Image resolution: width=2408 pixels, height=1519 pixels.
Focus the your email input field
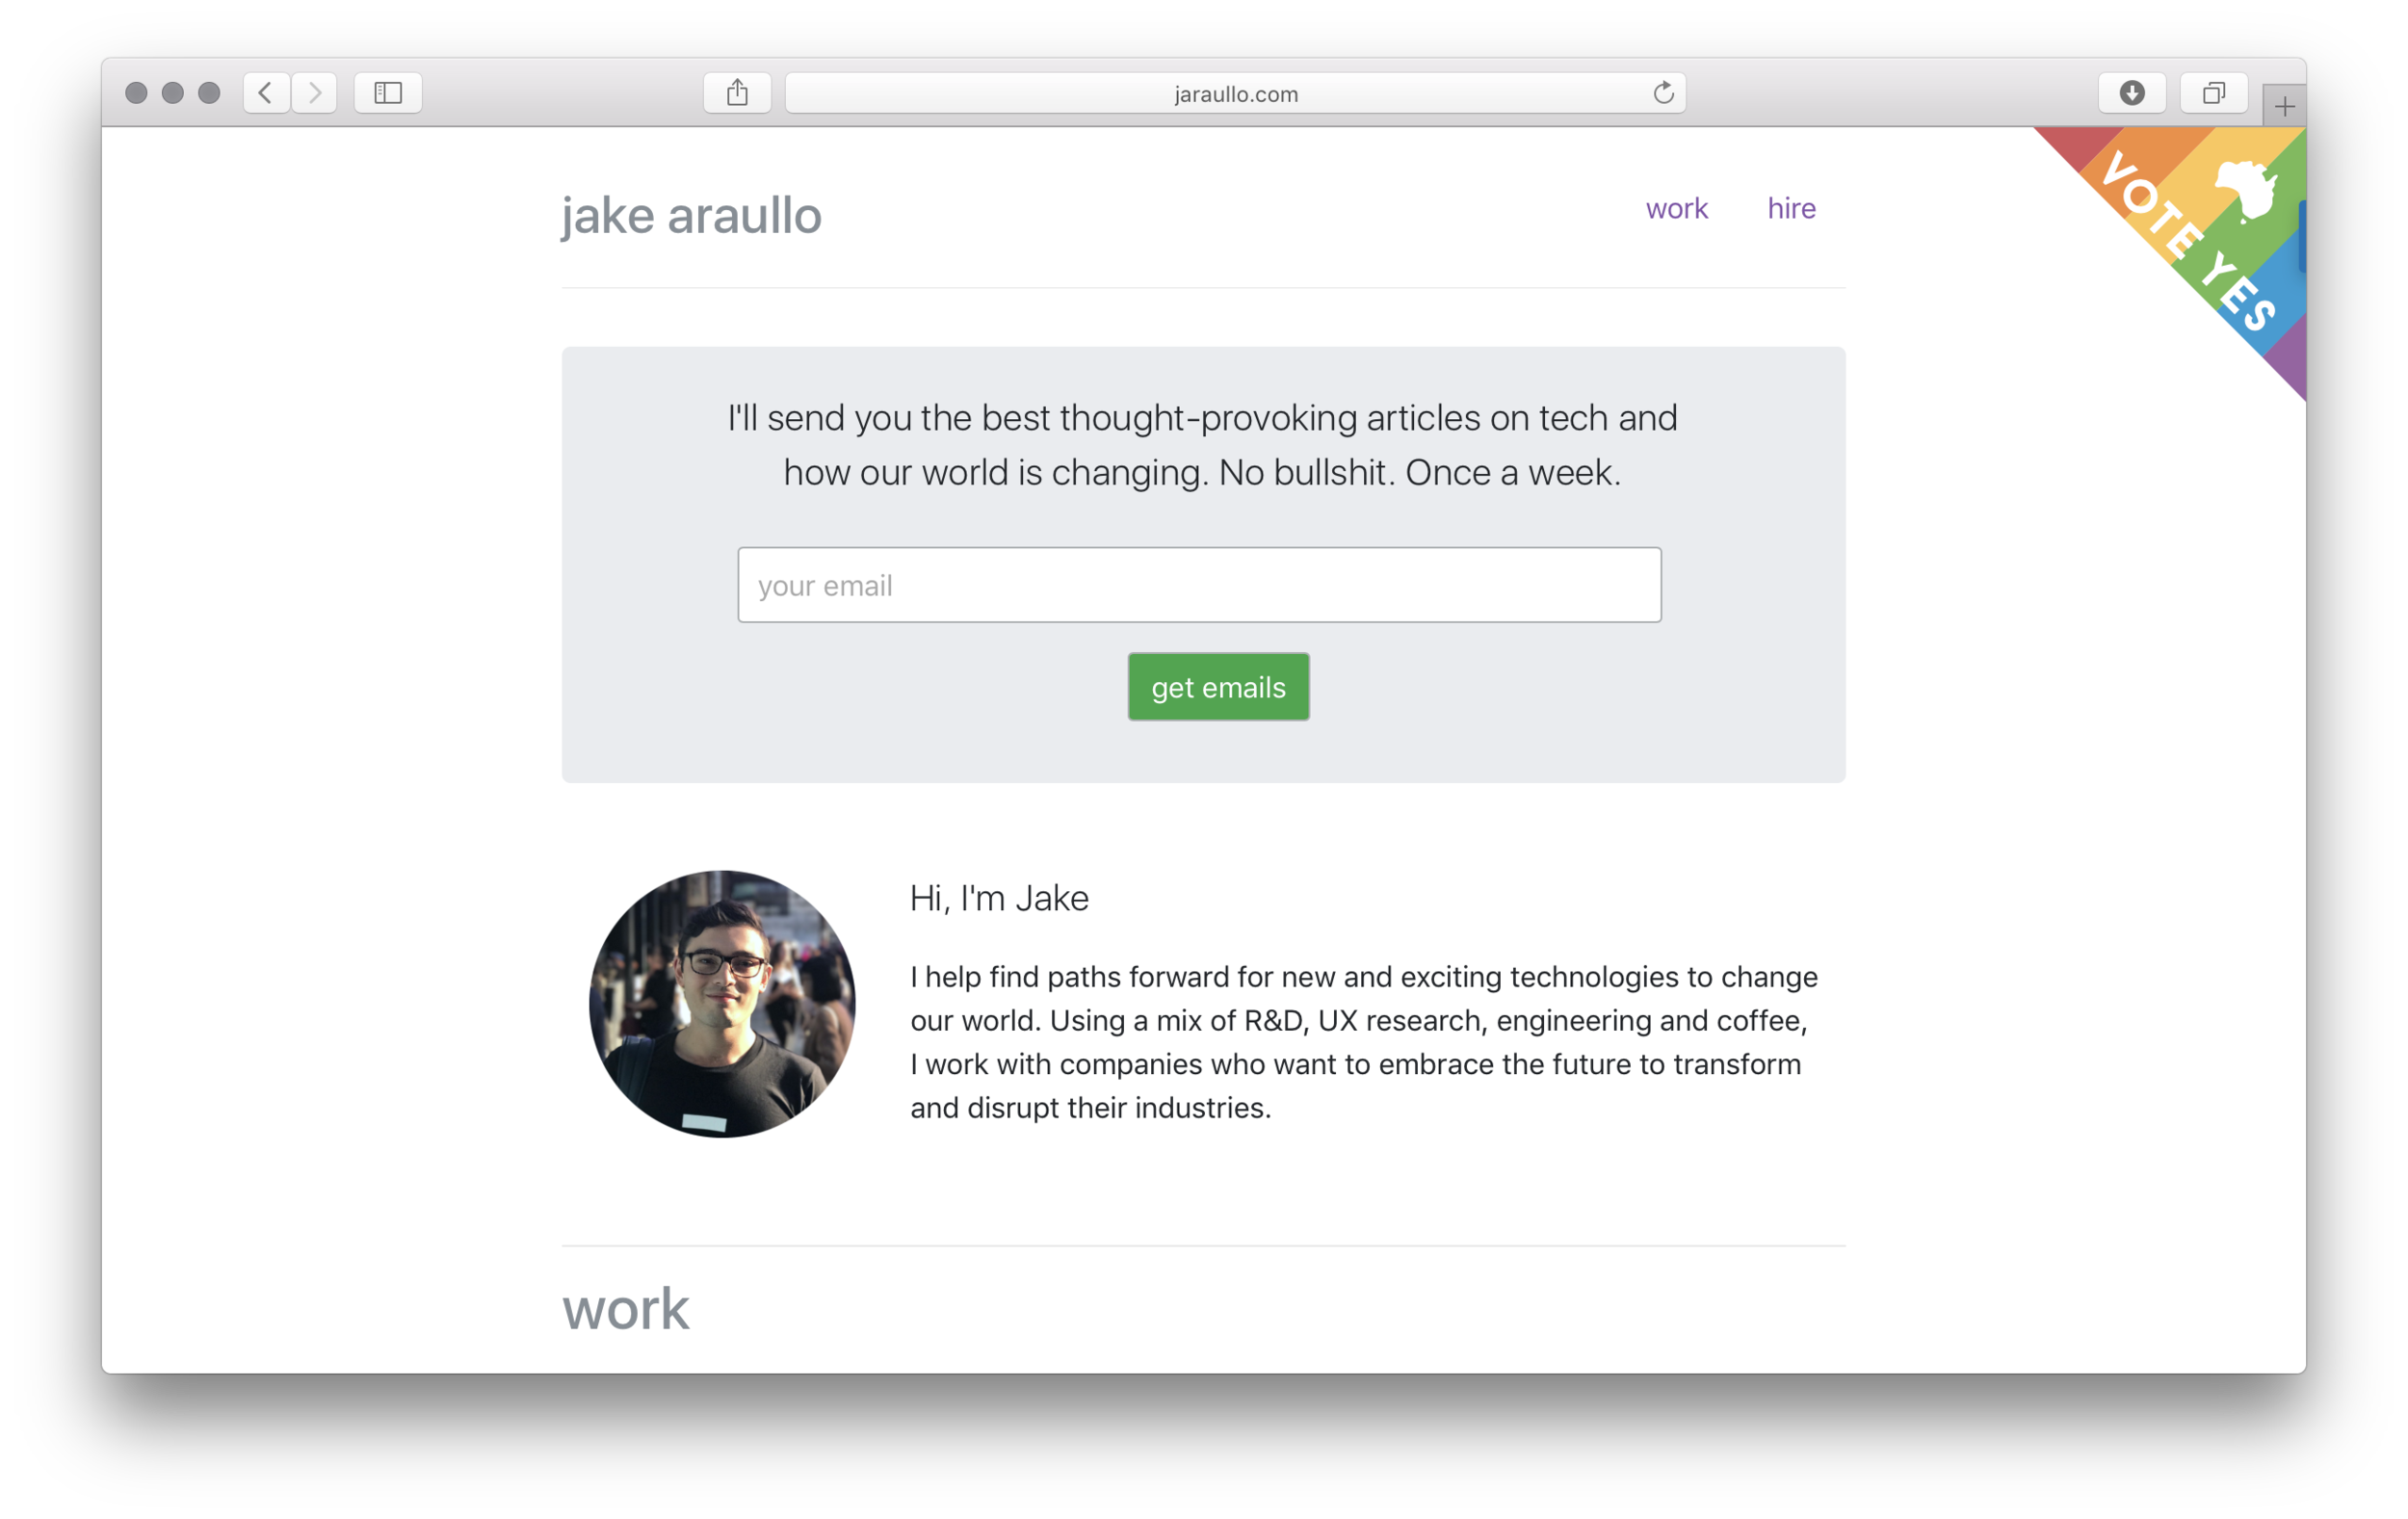coord(1199,585)
